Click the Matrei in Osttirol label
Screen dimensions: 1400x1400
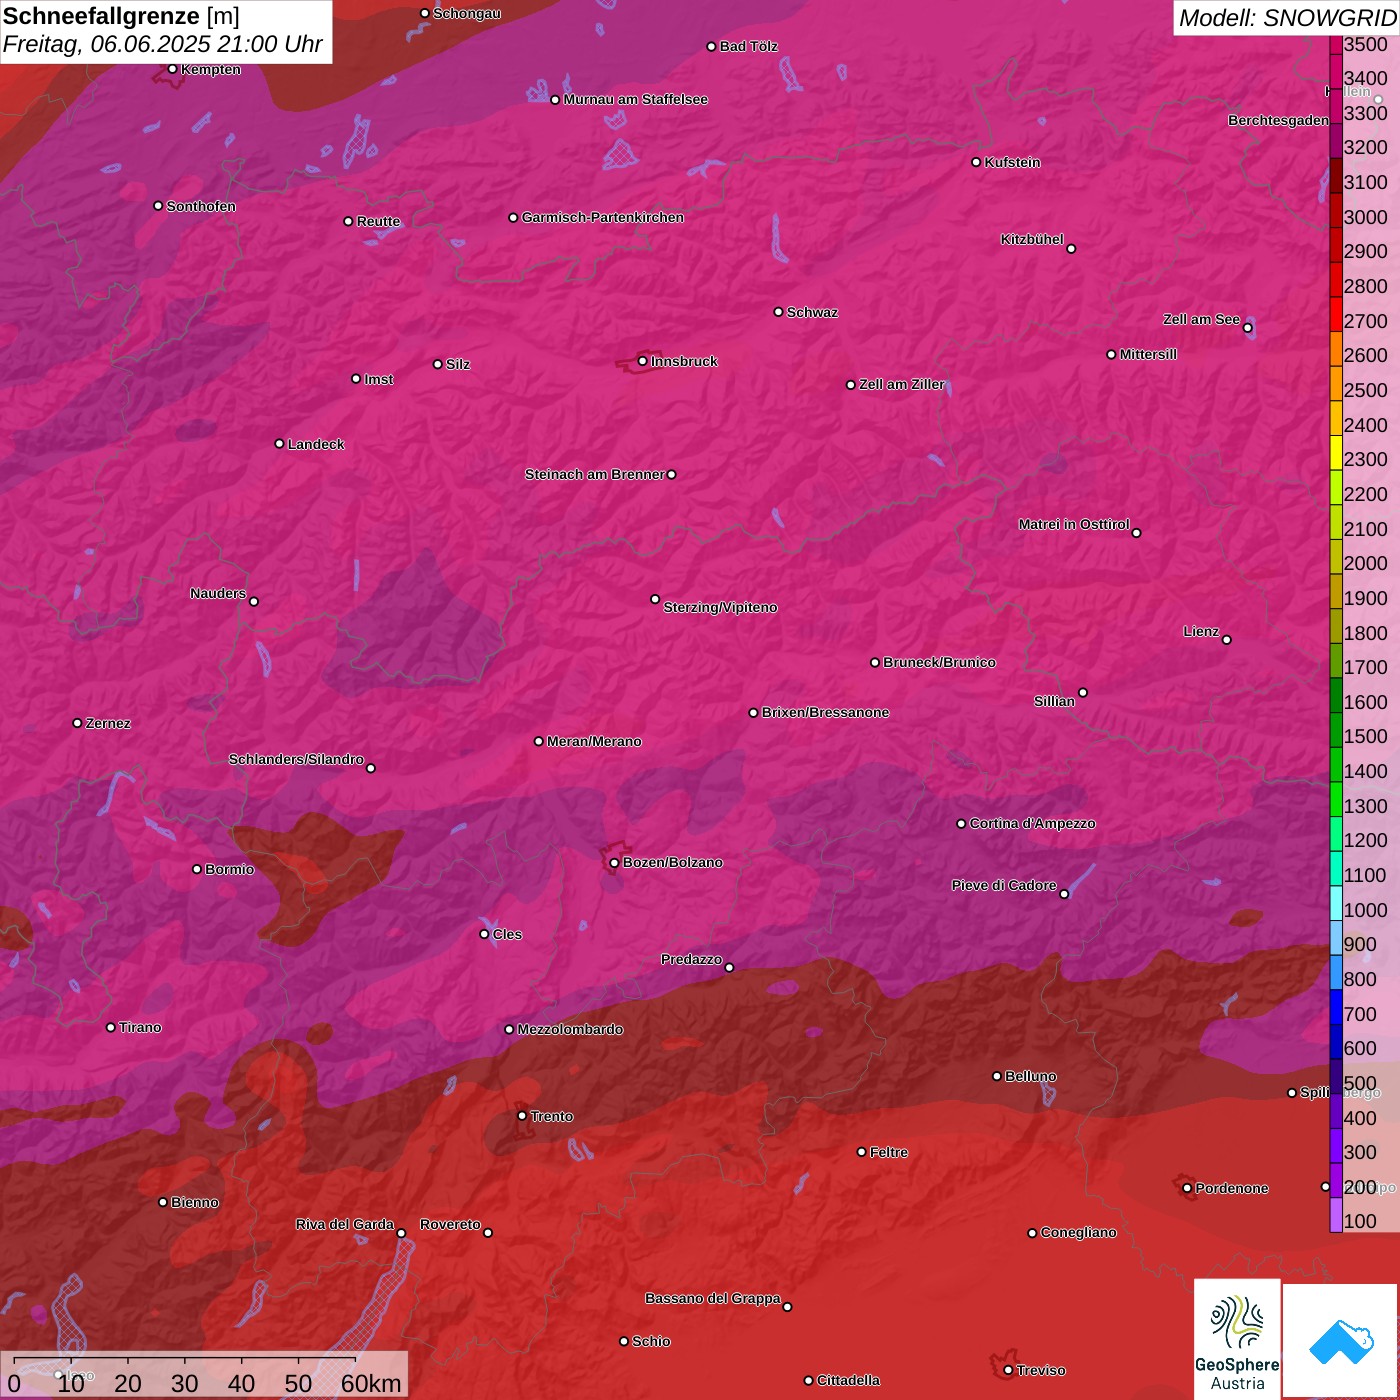click(1074, 524)
